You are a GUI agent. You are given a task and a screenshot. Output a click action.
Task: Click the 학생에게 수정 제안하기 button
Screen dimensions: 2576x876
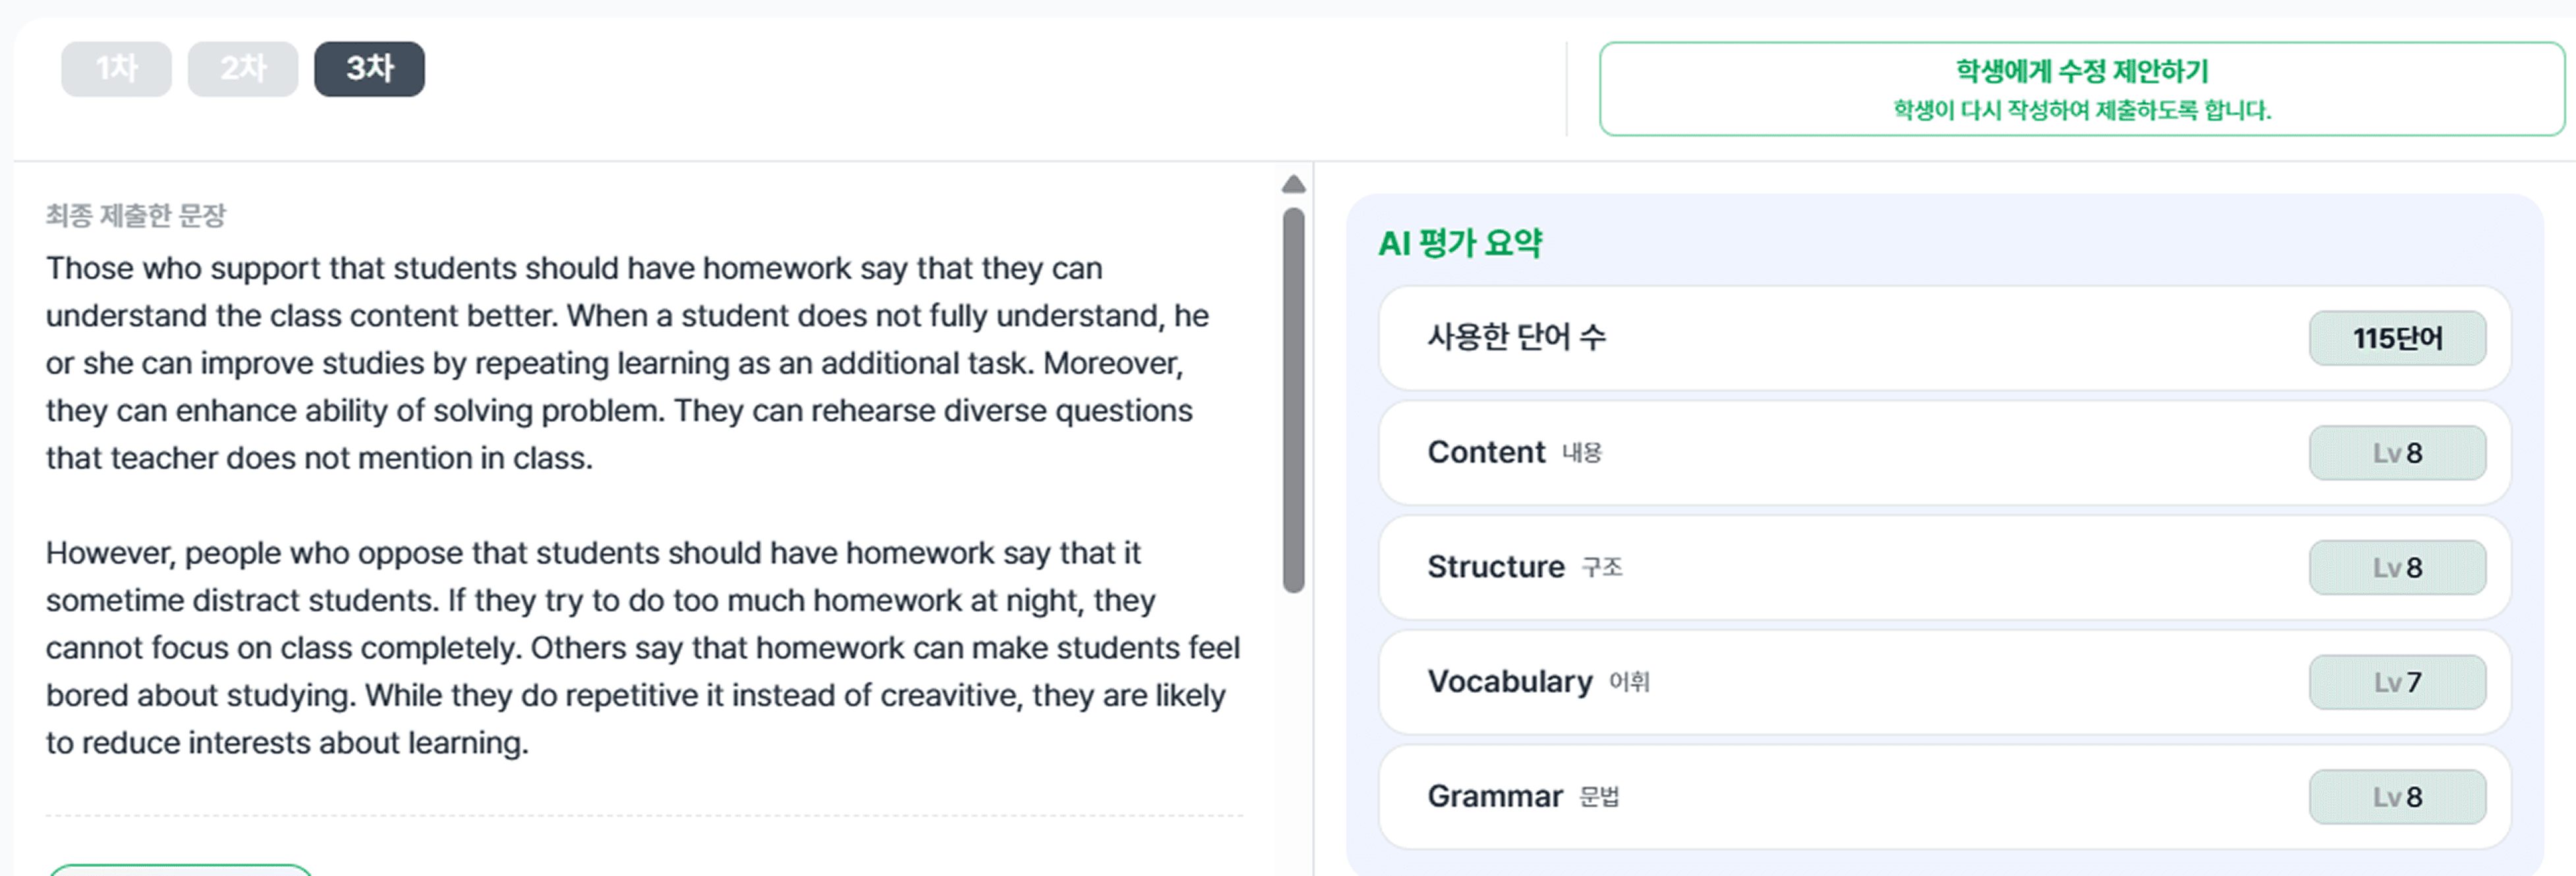pyautogui.click(x=2081, y=88)
